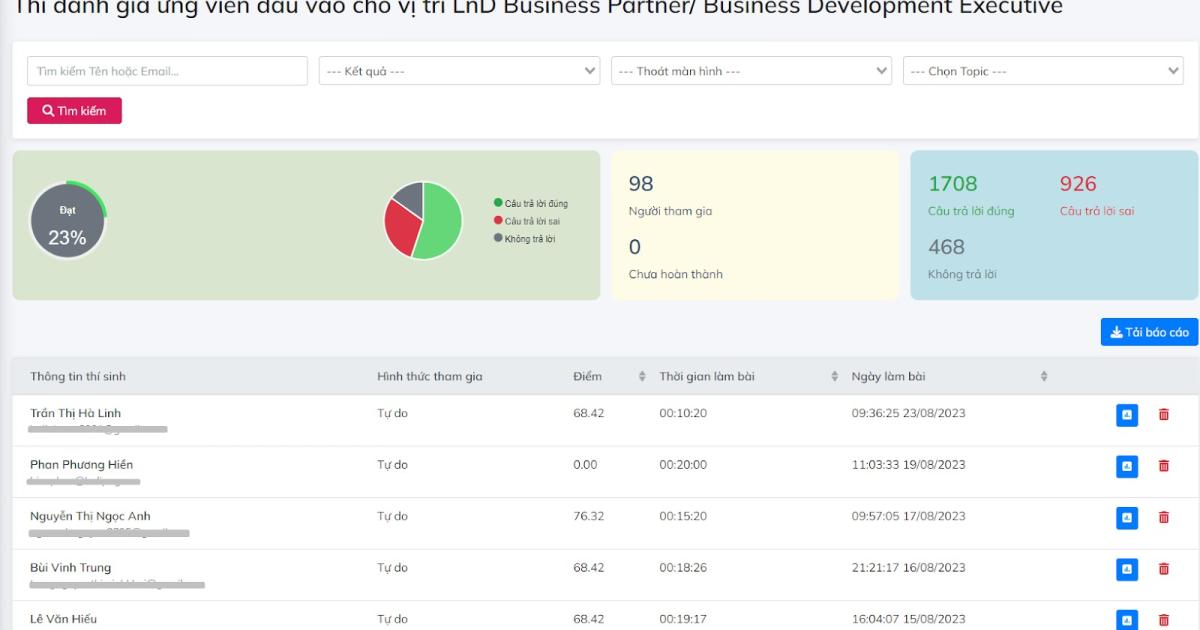1200x630 pixels.
Task: Sort the table by Điểm column
Action: coord(642,377)
